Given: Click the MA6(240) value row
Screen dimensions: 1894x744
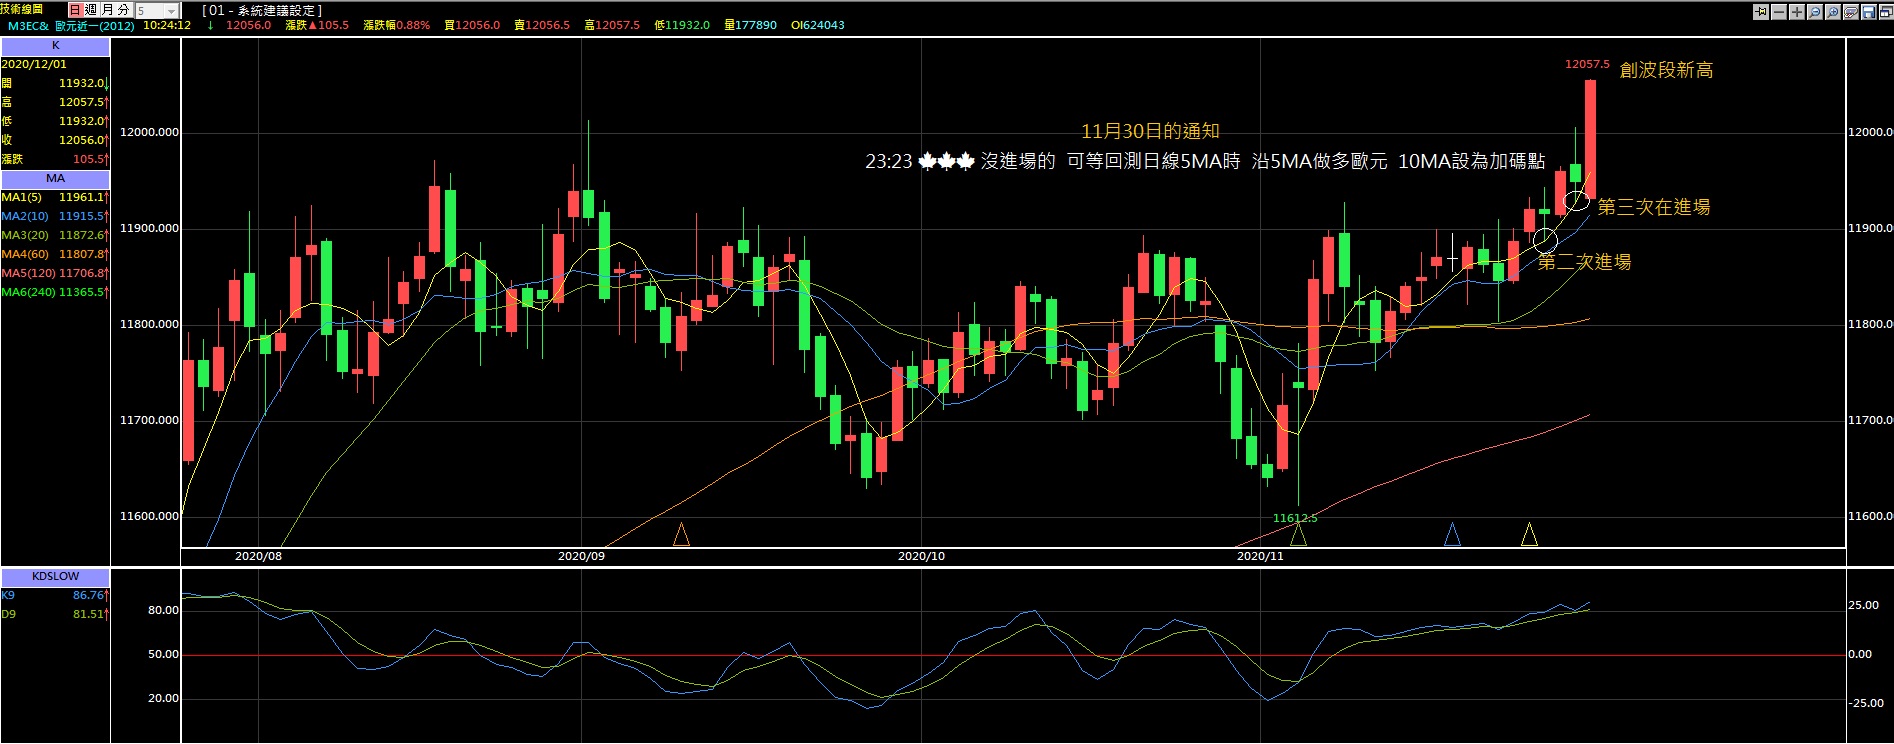Looking at the screenshot, I should point(55,292).
